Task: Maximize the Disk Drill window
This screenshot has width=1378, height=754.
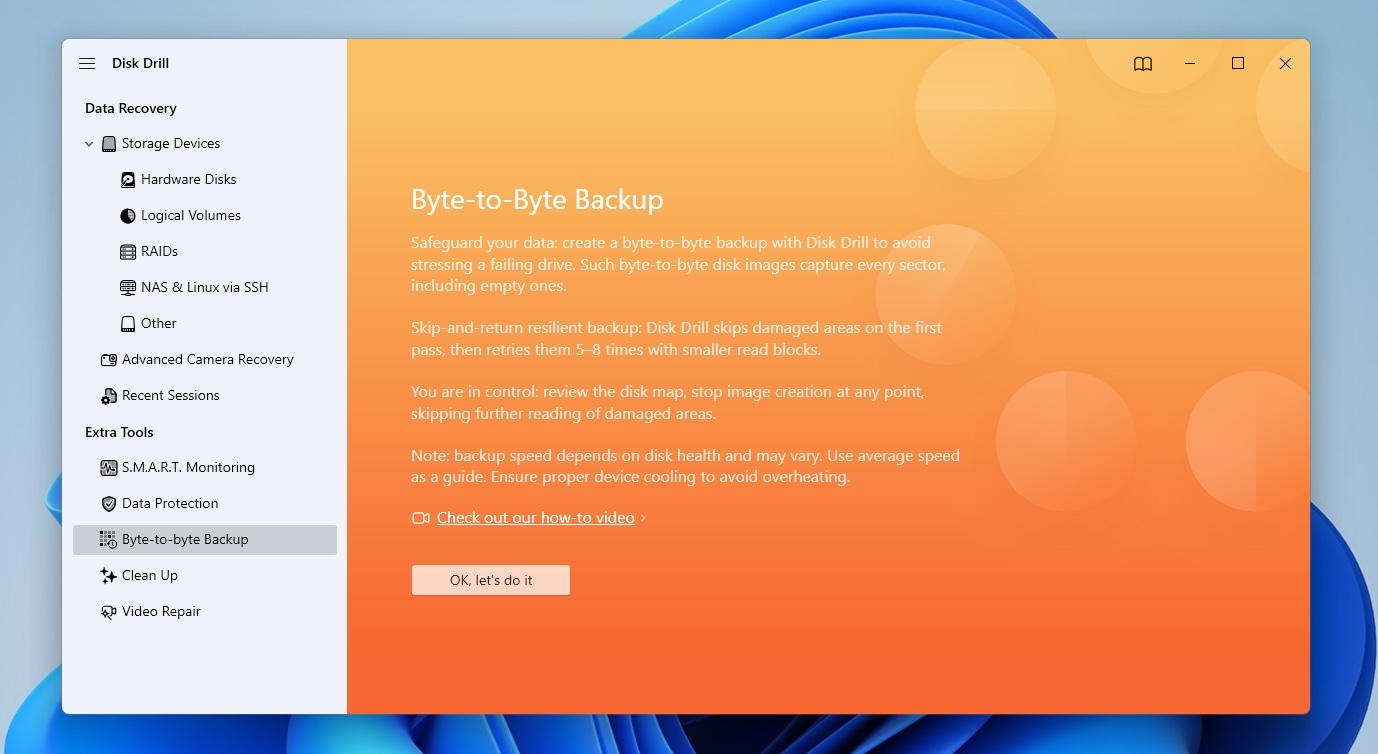Action: coord(1238,64)
